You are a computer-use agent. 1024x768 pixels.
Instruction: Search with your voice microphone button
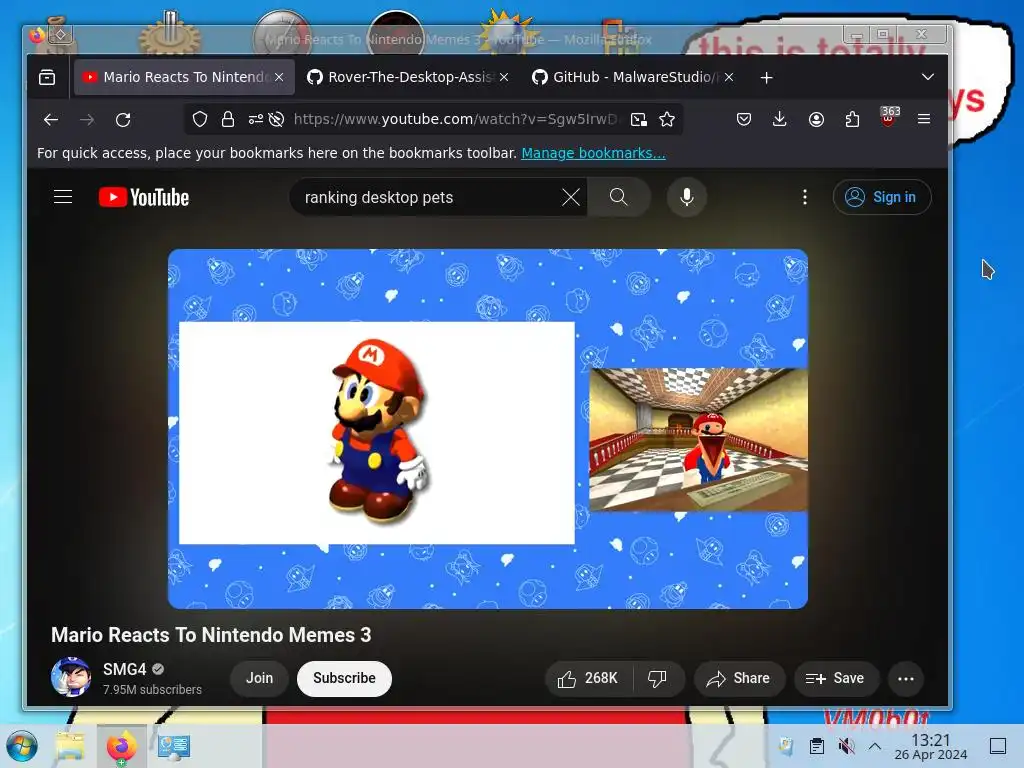pyautogui.click(x=686, y=197)
